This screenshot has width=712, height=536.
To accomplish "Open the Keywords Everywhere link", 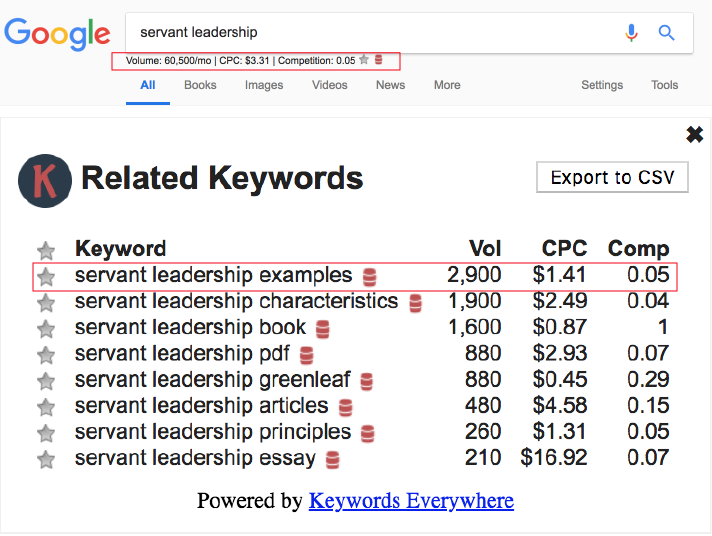I will pos(411,501).
